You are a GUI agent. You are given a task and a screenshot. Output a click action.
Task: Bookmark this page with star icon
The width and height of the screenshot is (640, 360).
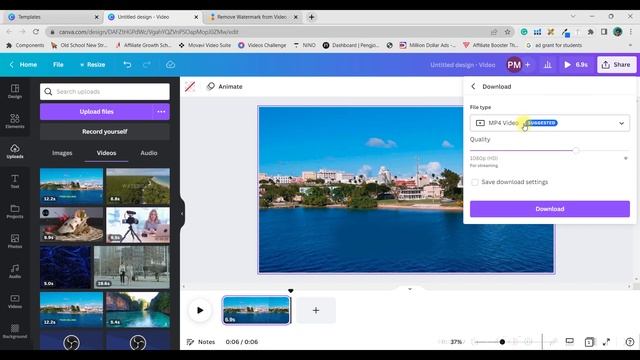pyautogui.click(x=507, y=31)
